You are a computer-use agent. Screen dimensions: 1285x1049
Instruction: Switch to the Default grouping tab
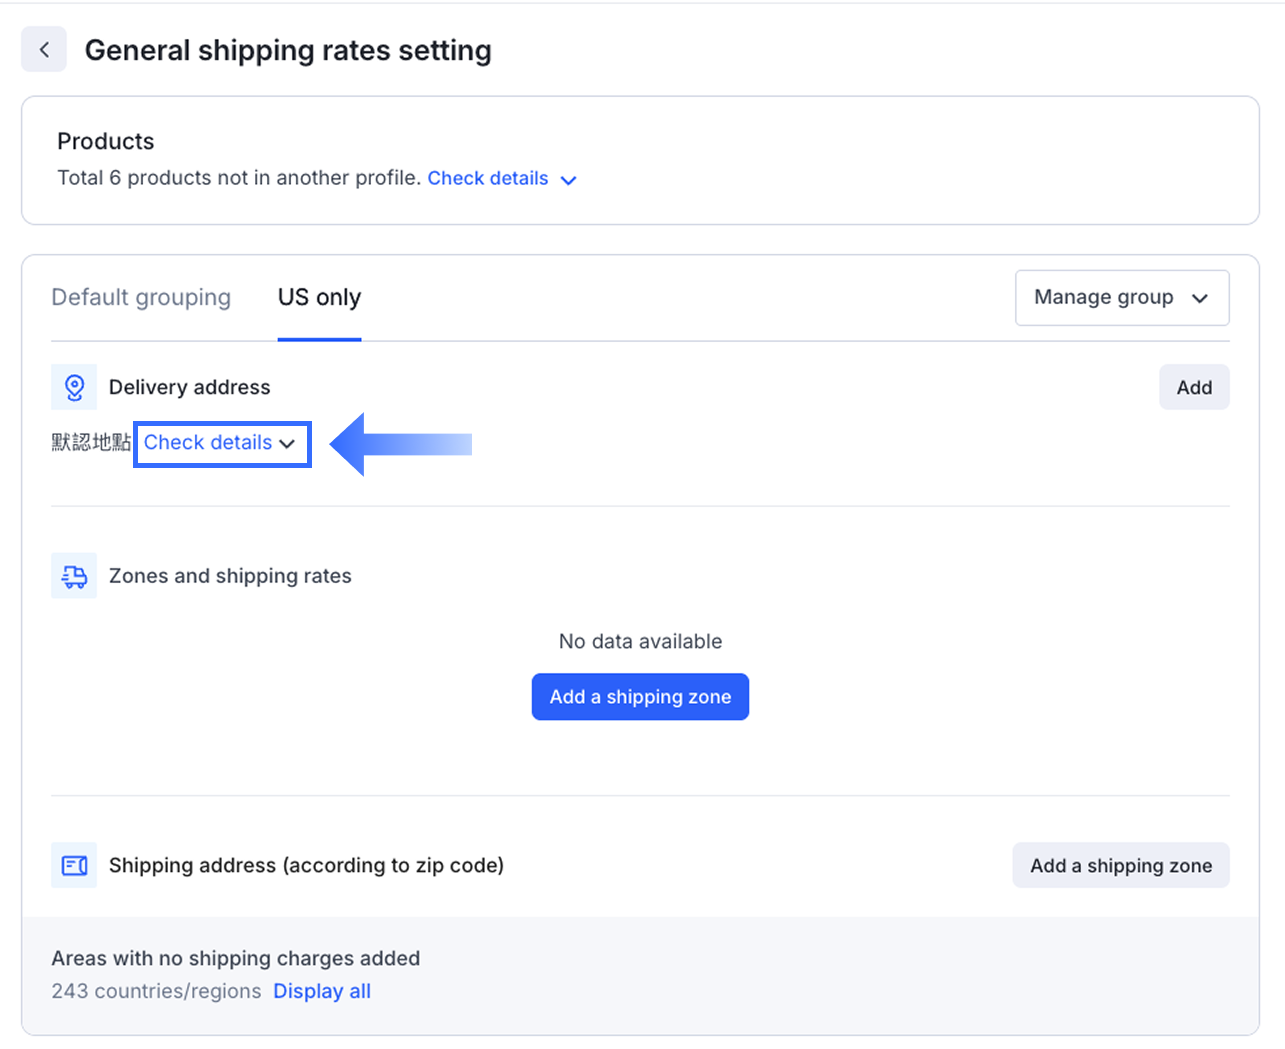(141, 298)
